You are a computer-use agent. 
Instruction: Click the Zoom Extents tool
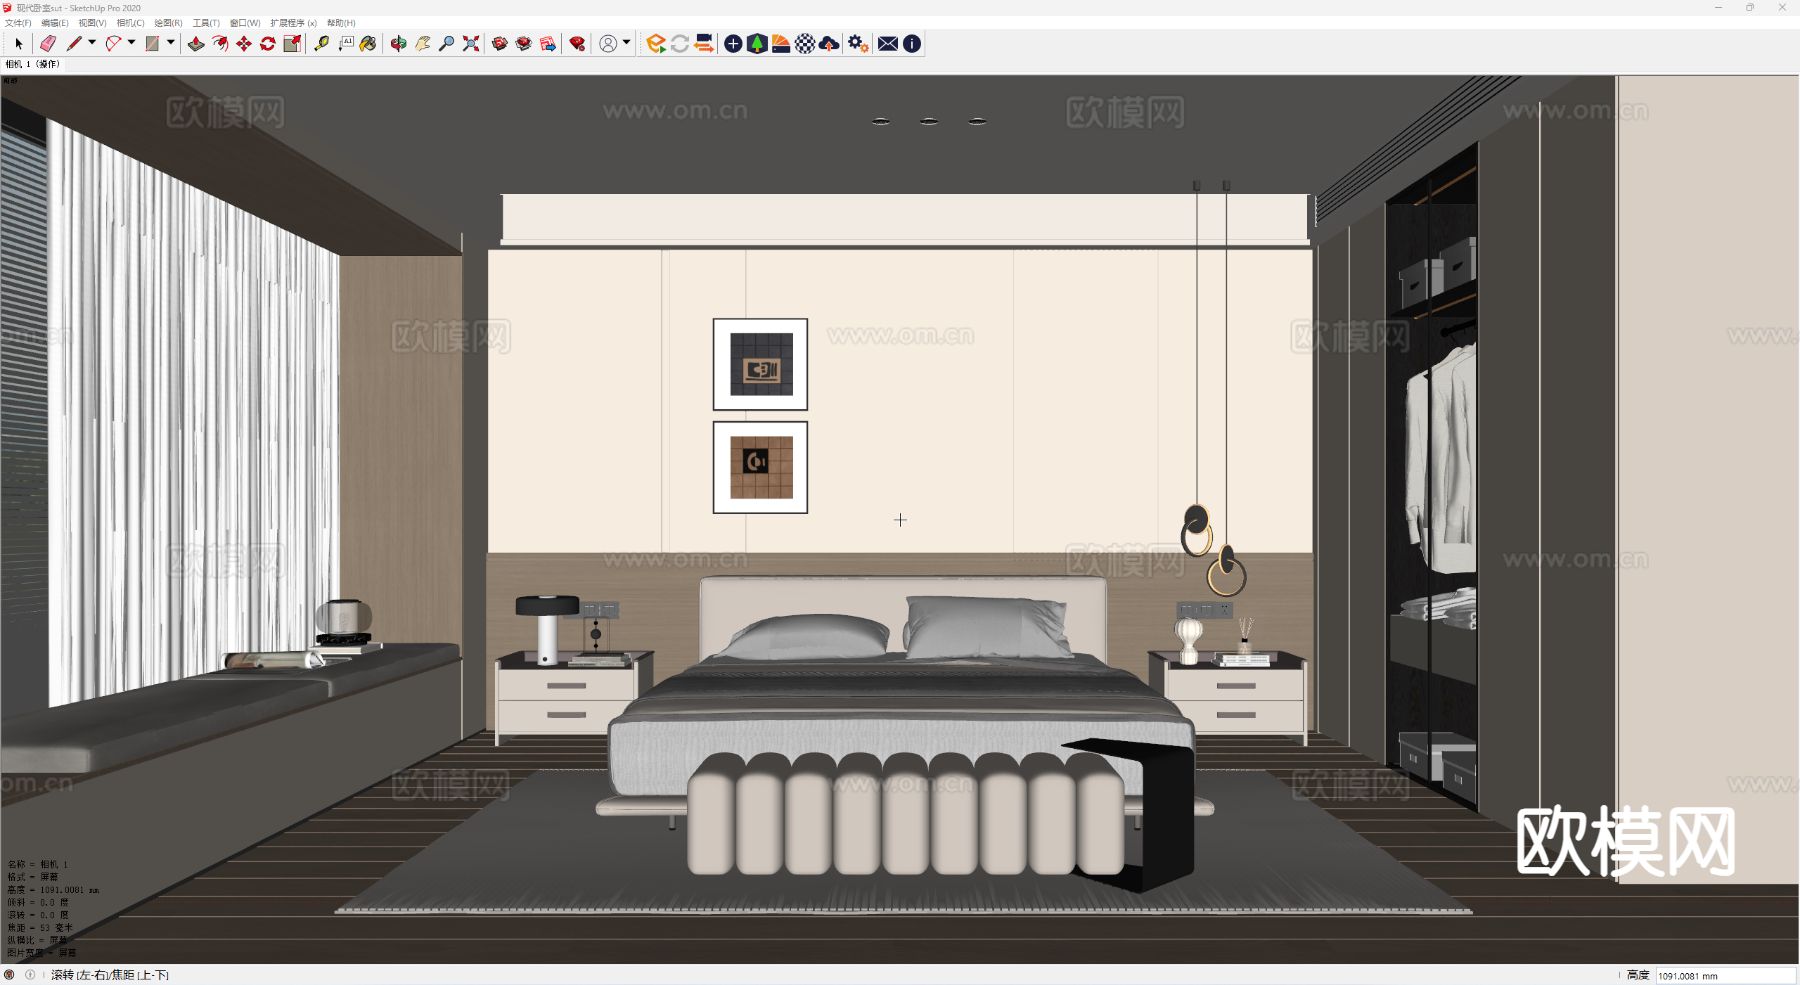[471, 43]
